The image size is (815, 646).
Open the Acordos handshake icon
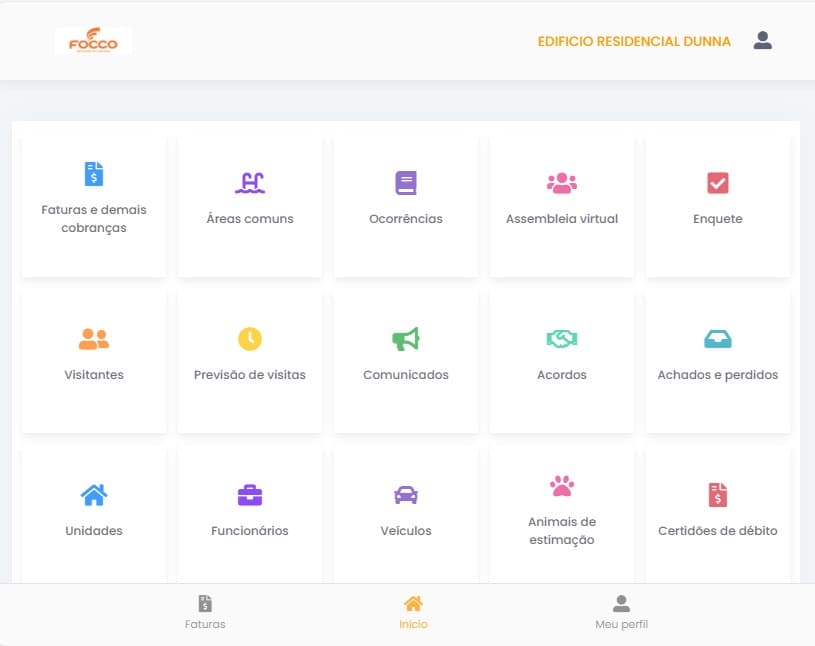click(561, 338)
